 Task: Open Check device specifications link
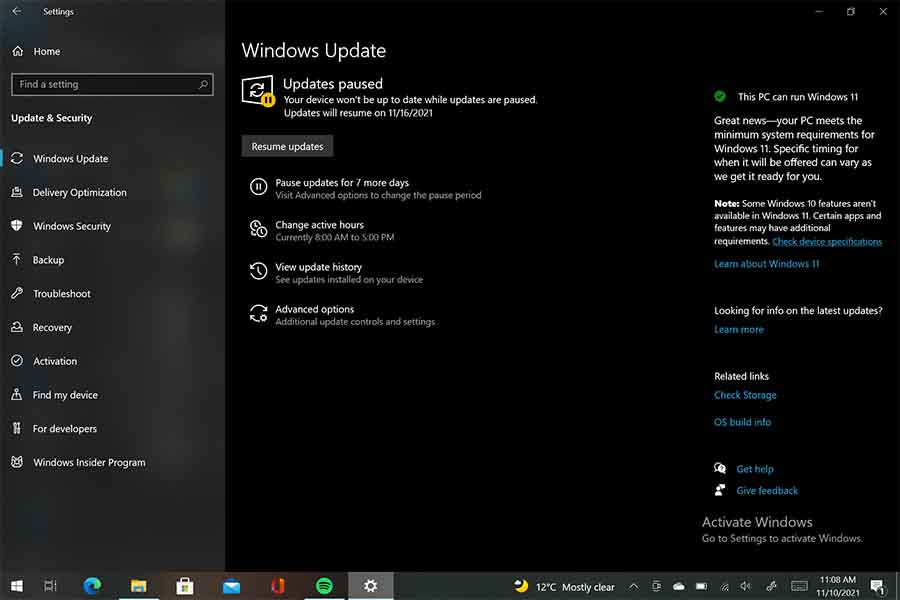[x=827, y=242]
